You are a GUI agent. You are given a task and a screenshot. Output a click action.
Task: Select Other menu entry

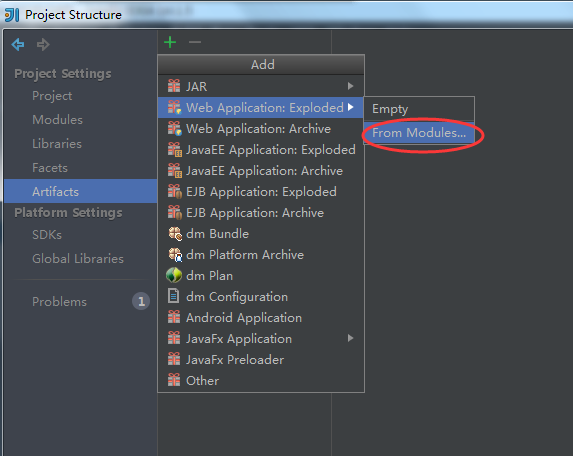point(261,380)
